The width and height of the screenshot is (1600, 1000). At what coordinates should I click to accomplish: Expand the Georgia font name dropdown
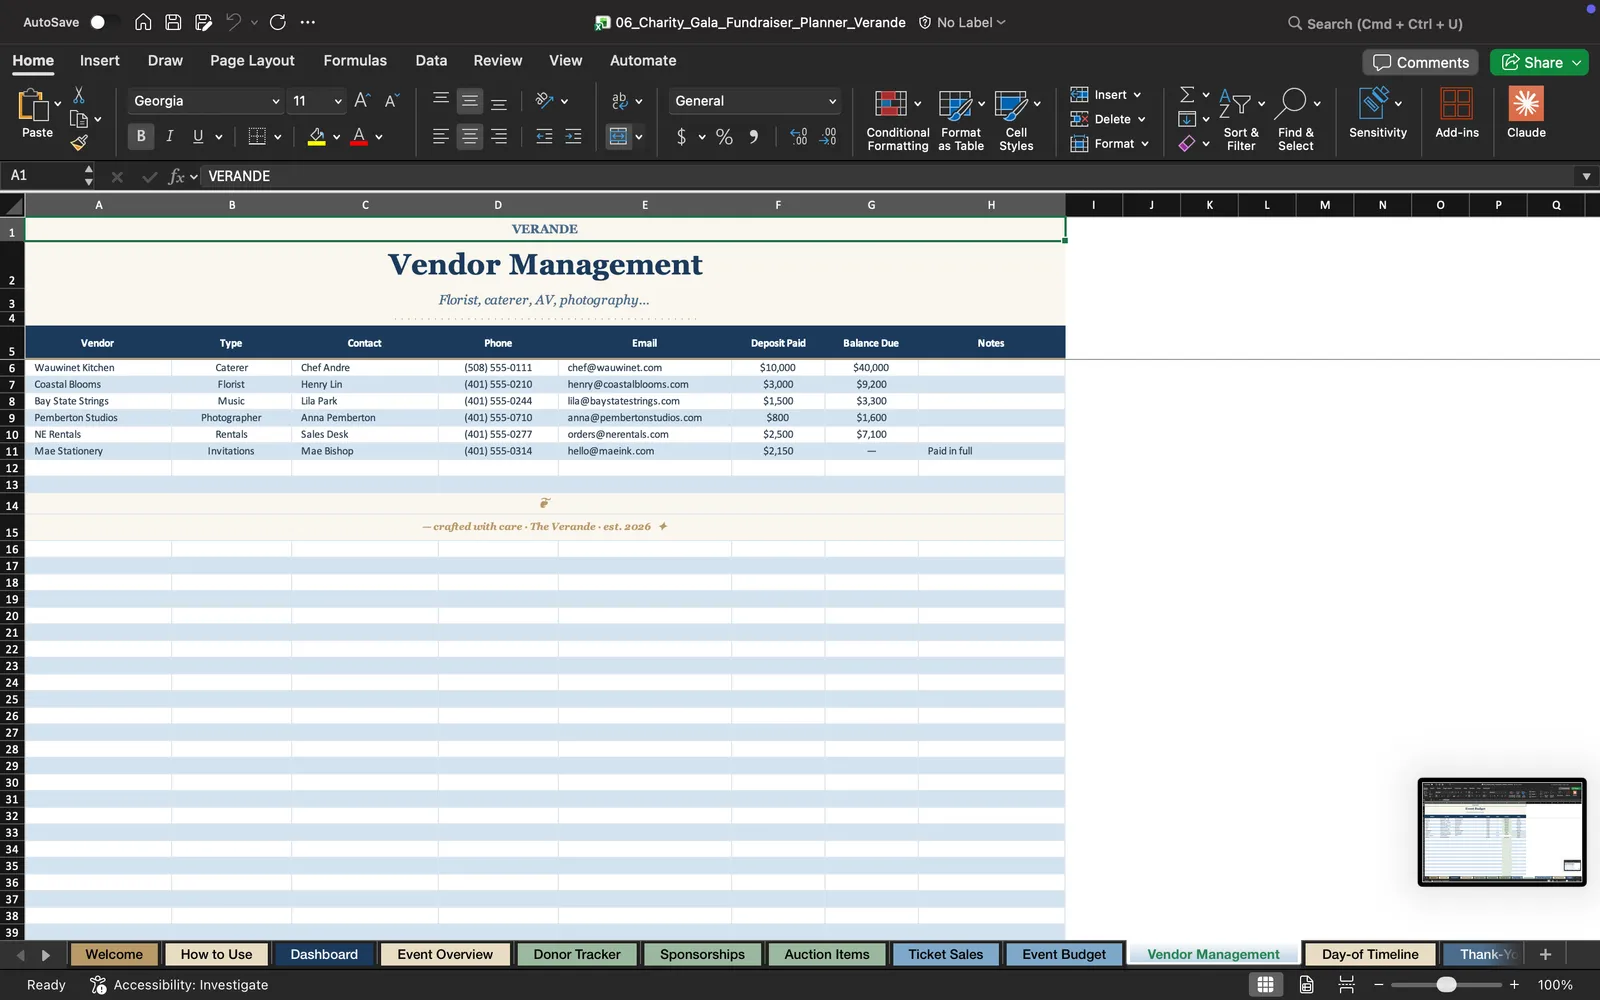click(276, 101)
